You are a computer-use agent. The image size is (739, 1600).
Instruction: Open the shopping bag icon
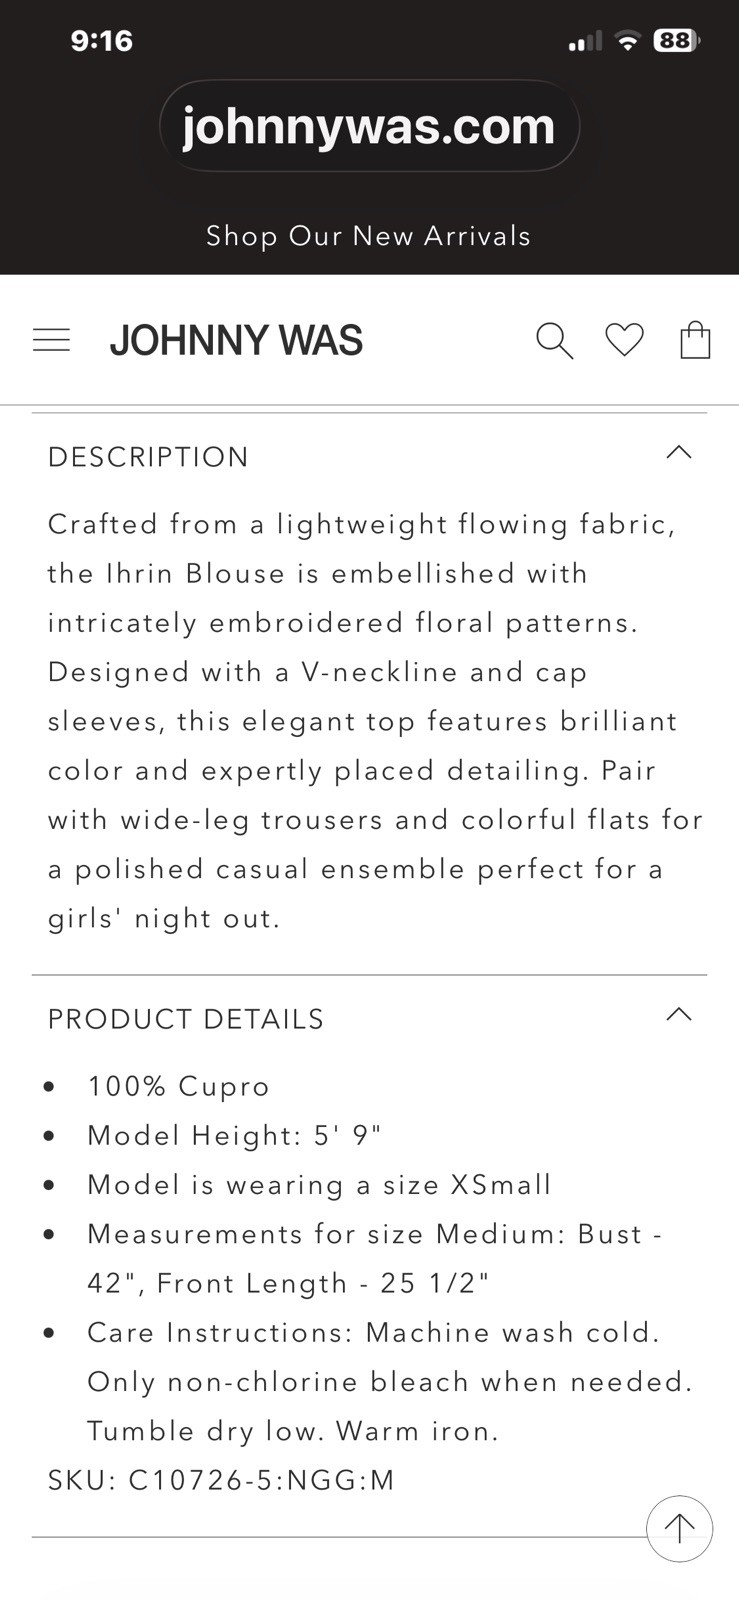point(695,340)
